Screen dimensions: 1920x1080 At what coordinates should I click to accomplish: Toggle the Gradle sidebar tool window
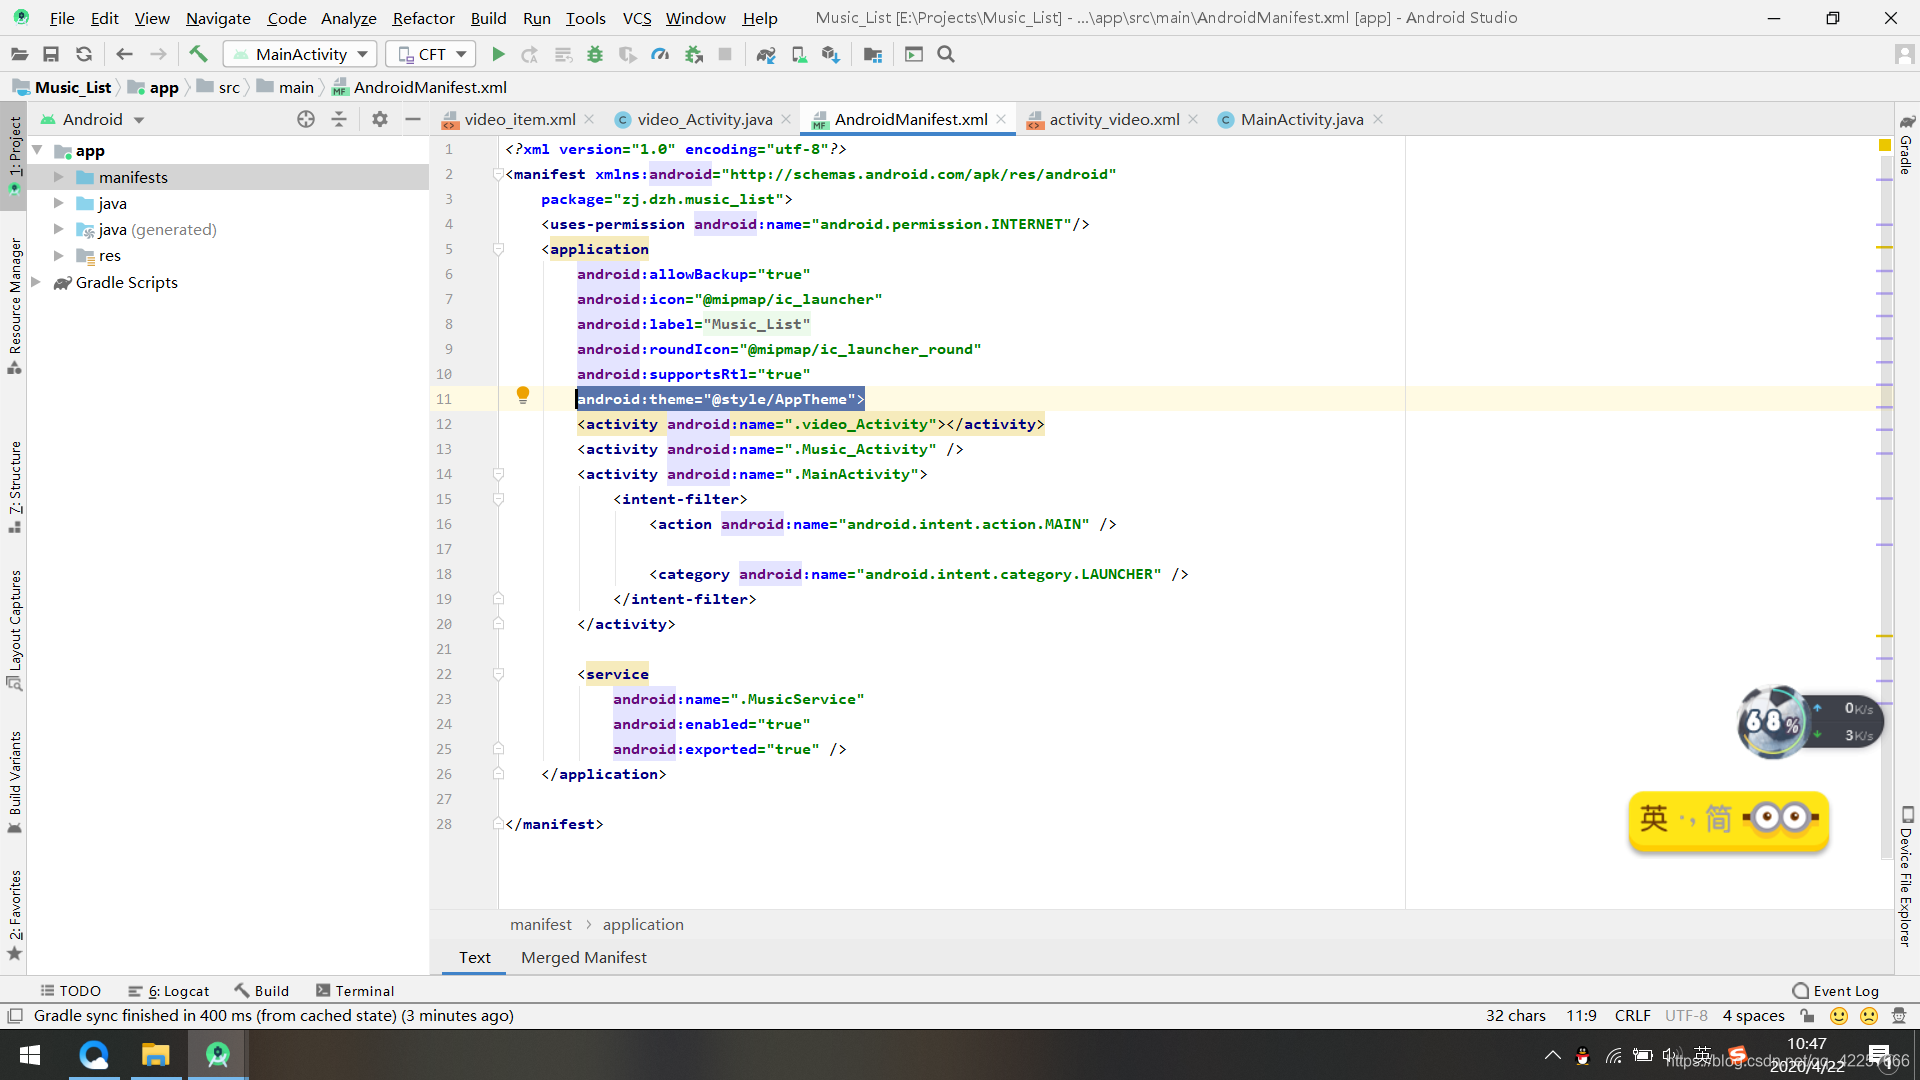coord(1906,145)
